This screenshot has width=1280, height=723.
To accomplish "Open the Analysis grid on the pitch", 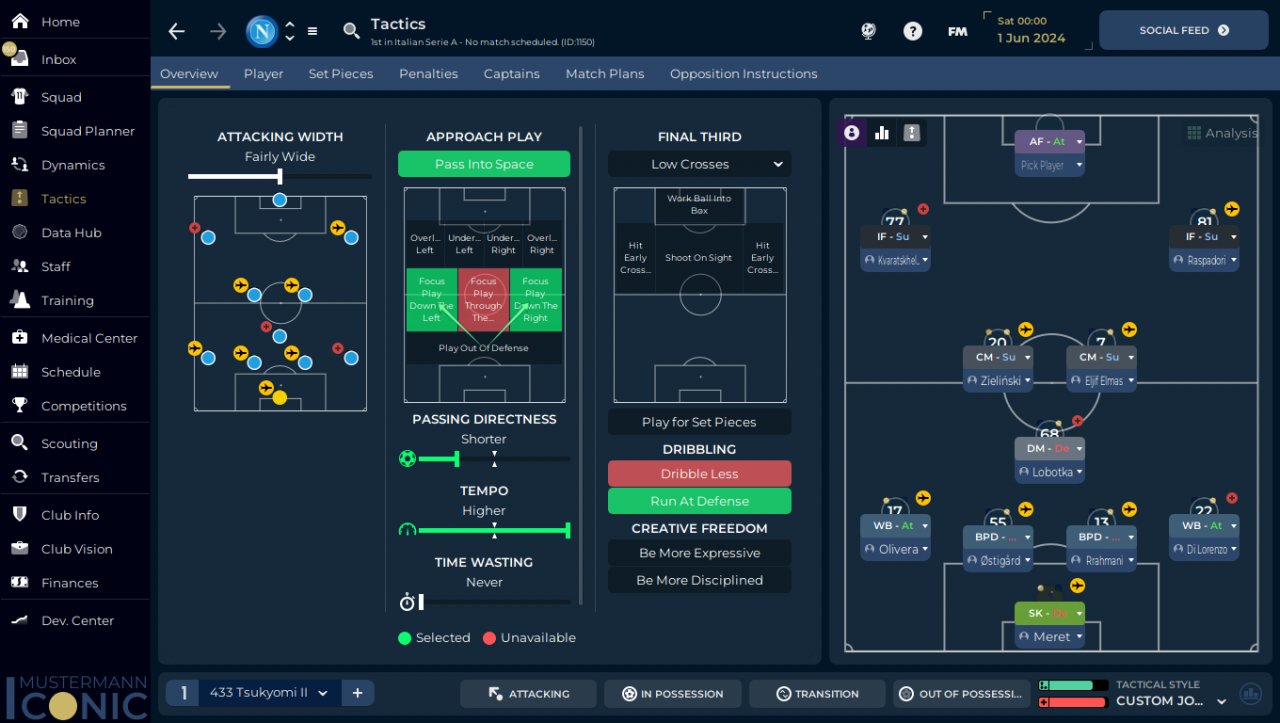I will tap(1222, 133).
